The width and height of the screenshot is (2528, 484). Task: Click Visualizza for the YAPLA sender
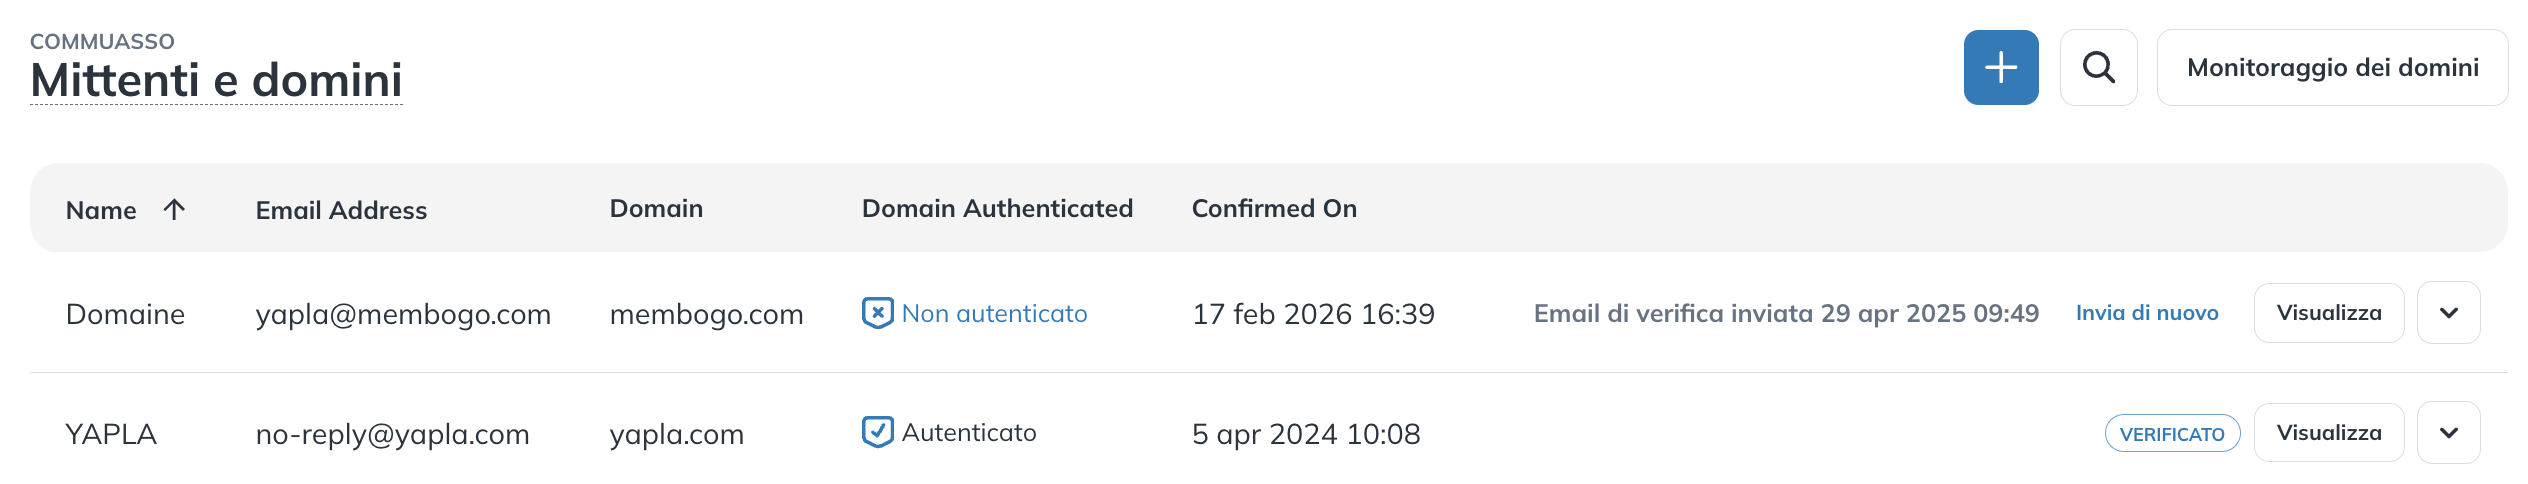2328,433
